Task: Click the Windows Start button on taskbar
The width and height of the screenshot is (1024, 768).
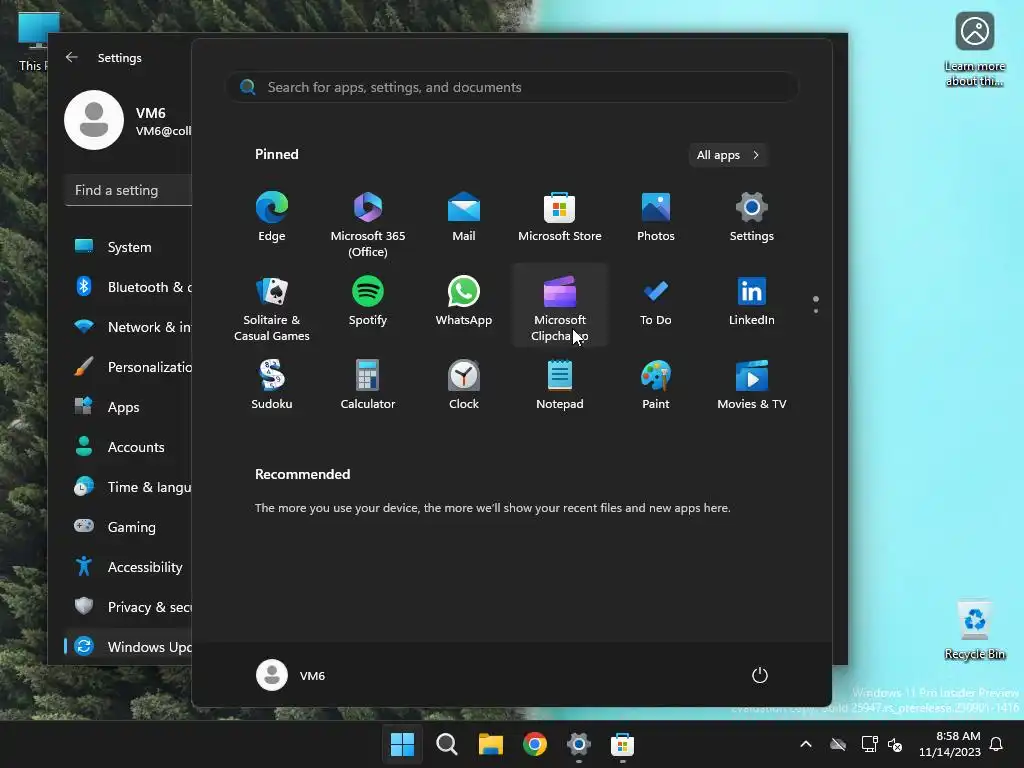Action: tap(402, 744)
